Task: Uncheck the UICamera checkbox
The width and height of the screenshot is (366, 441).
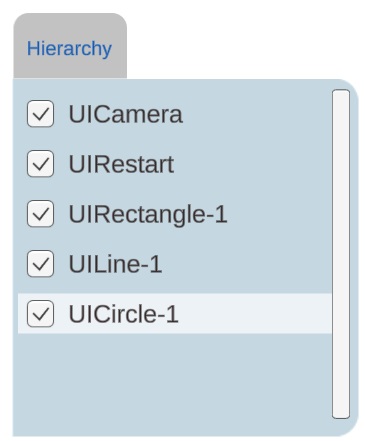Action: pos(40,114)
